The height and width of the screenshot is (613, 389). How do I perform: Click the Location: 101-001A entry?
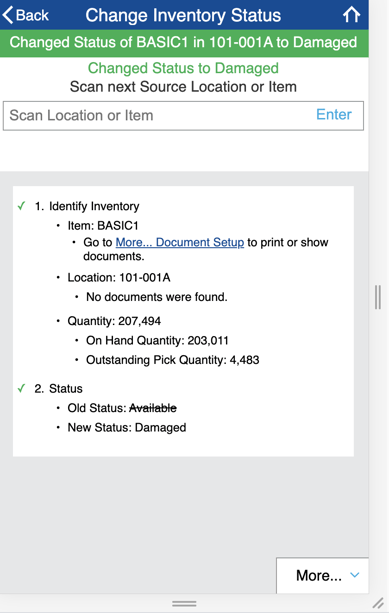click(x=119, y=278)
